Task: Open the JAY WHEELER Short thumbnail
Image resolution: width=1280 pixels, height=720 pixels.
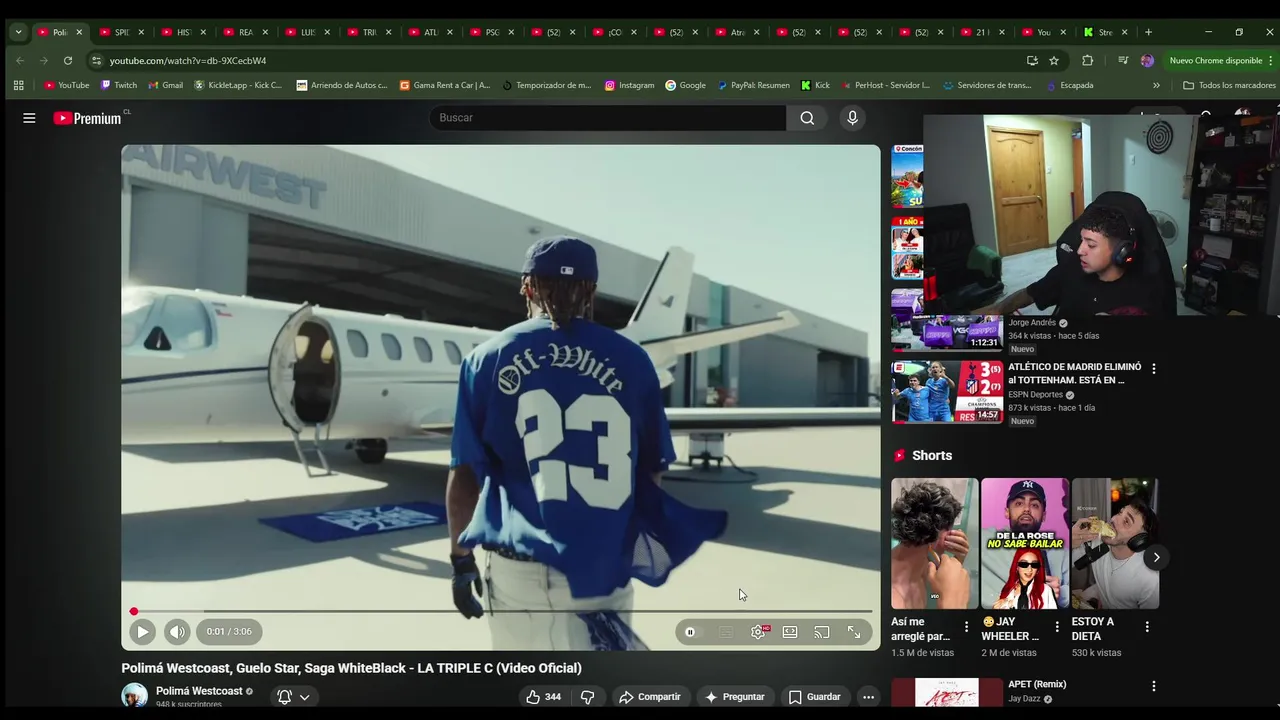Action: tap(1024, 543)
